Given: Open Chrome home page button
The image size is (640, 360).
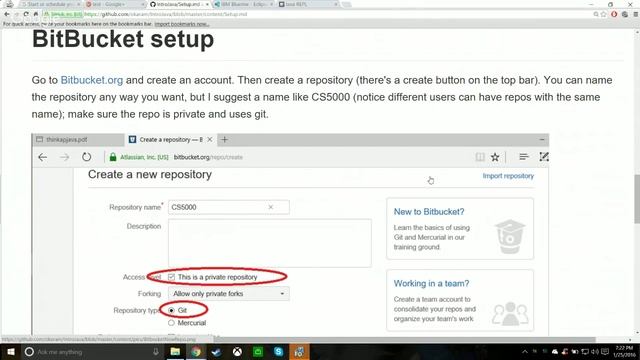Looking at the screenshot, I should coord(36,14).
